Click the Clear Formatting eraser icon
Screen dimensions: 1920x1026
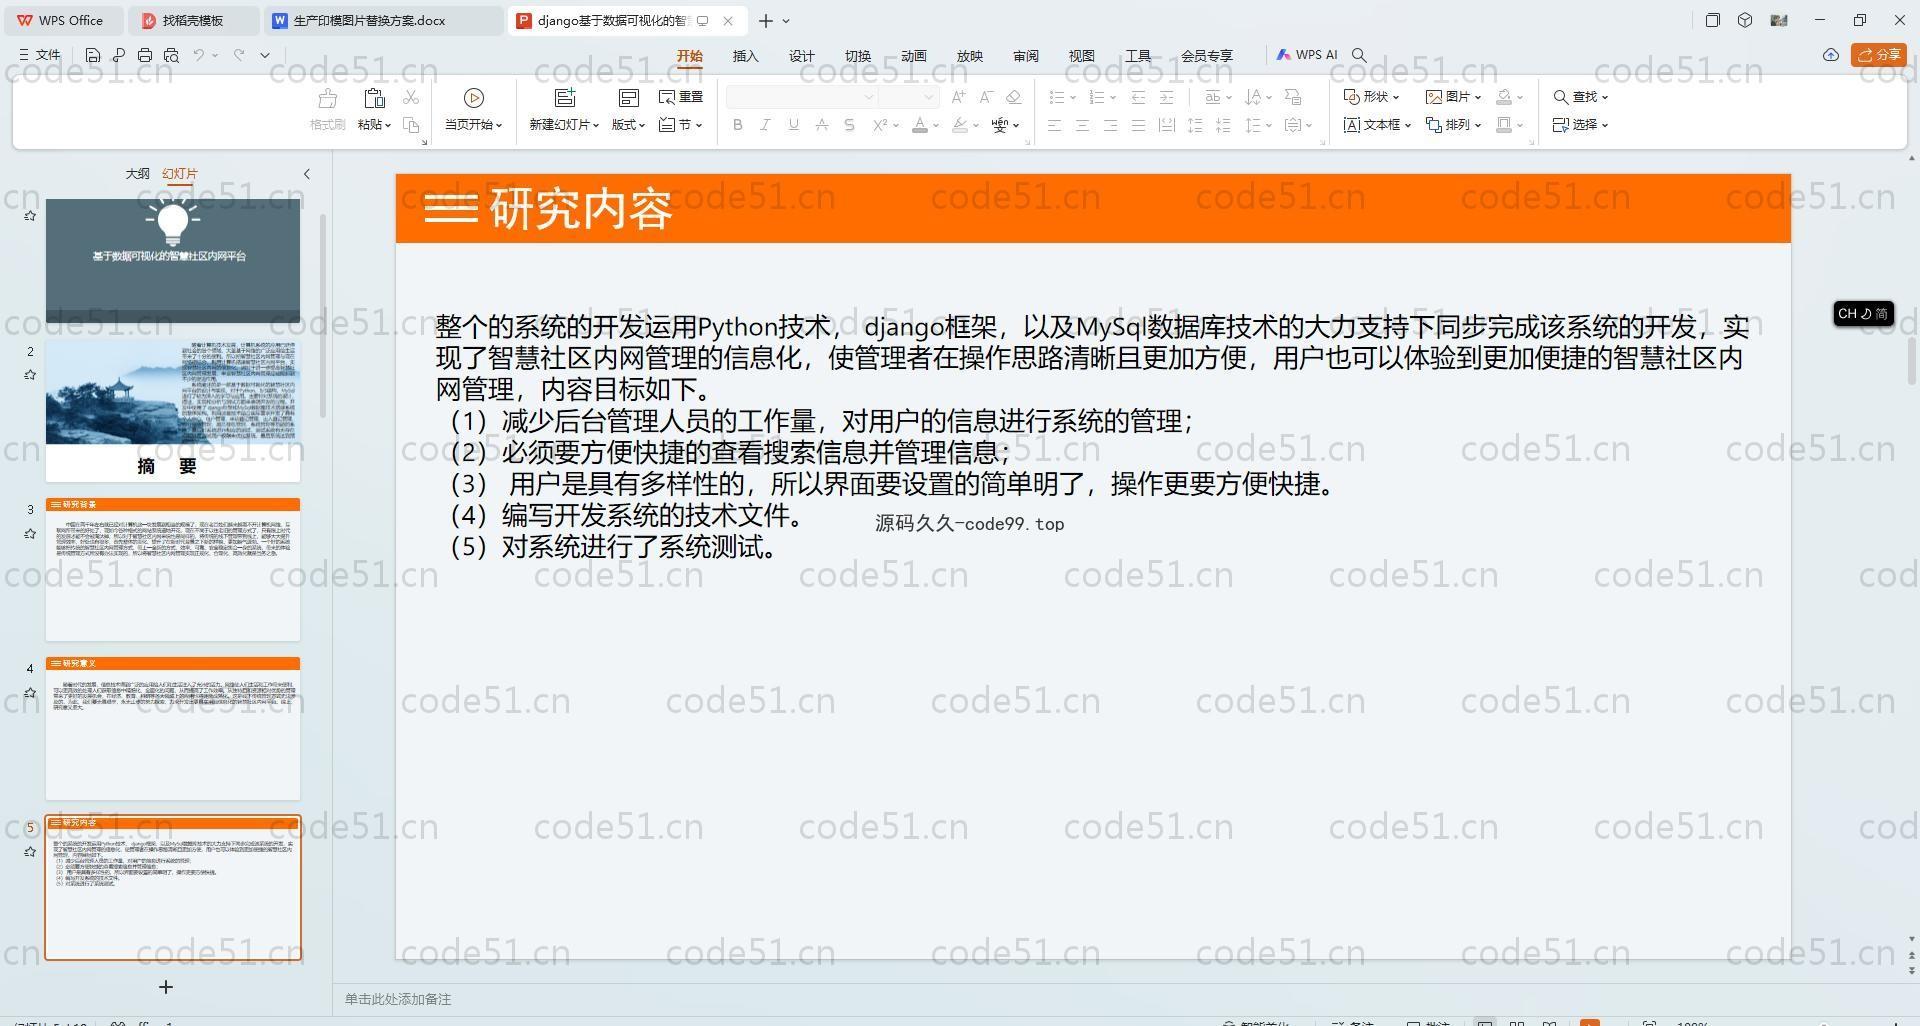(x=1014, y=97)
